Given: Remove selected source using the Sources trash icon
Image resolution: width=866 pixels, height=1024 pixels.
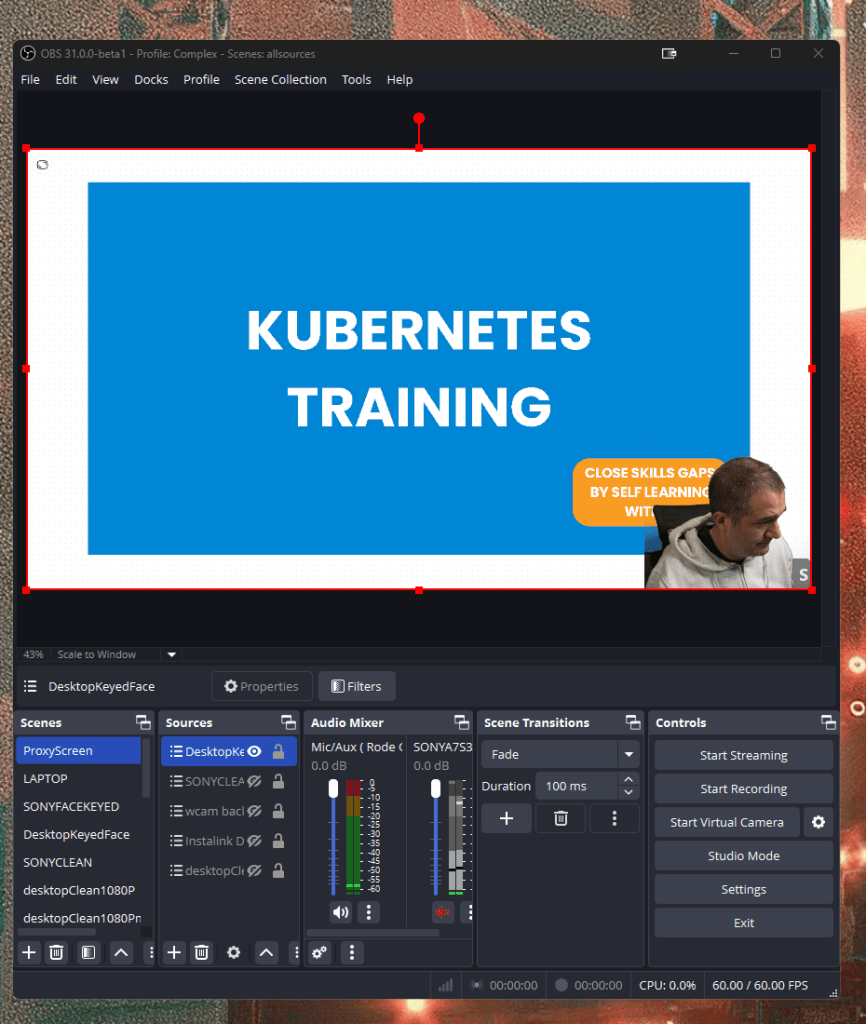Looking at the screenshot, I should (x=201, y=952).
